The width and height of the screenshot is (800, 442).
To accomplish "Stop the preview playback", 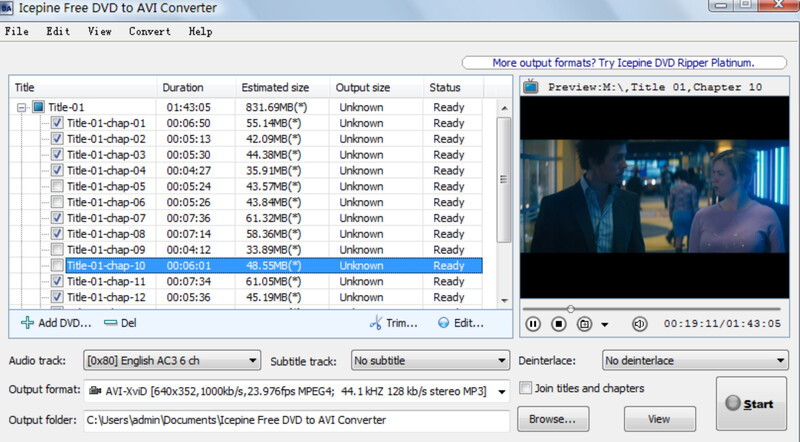I will click(559, 324).
